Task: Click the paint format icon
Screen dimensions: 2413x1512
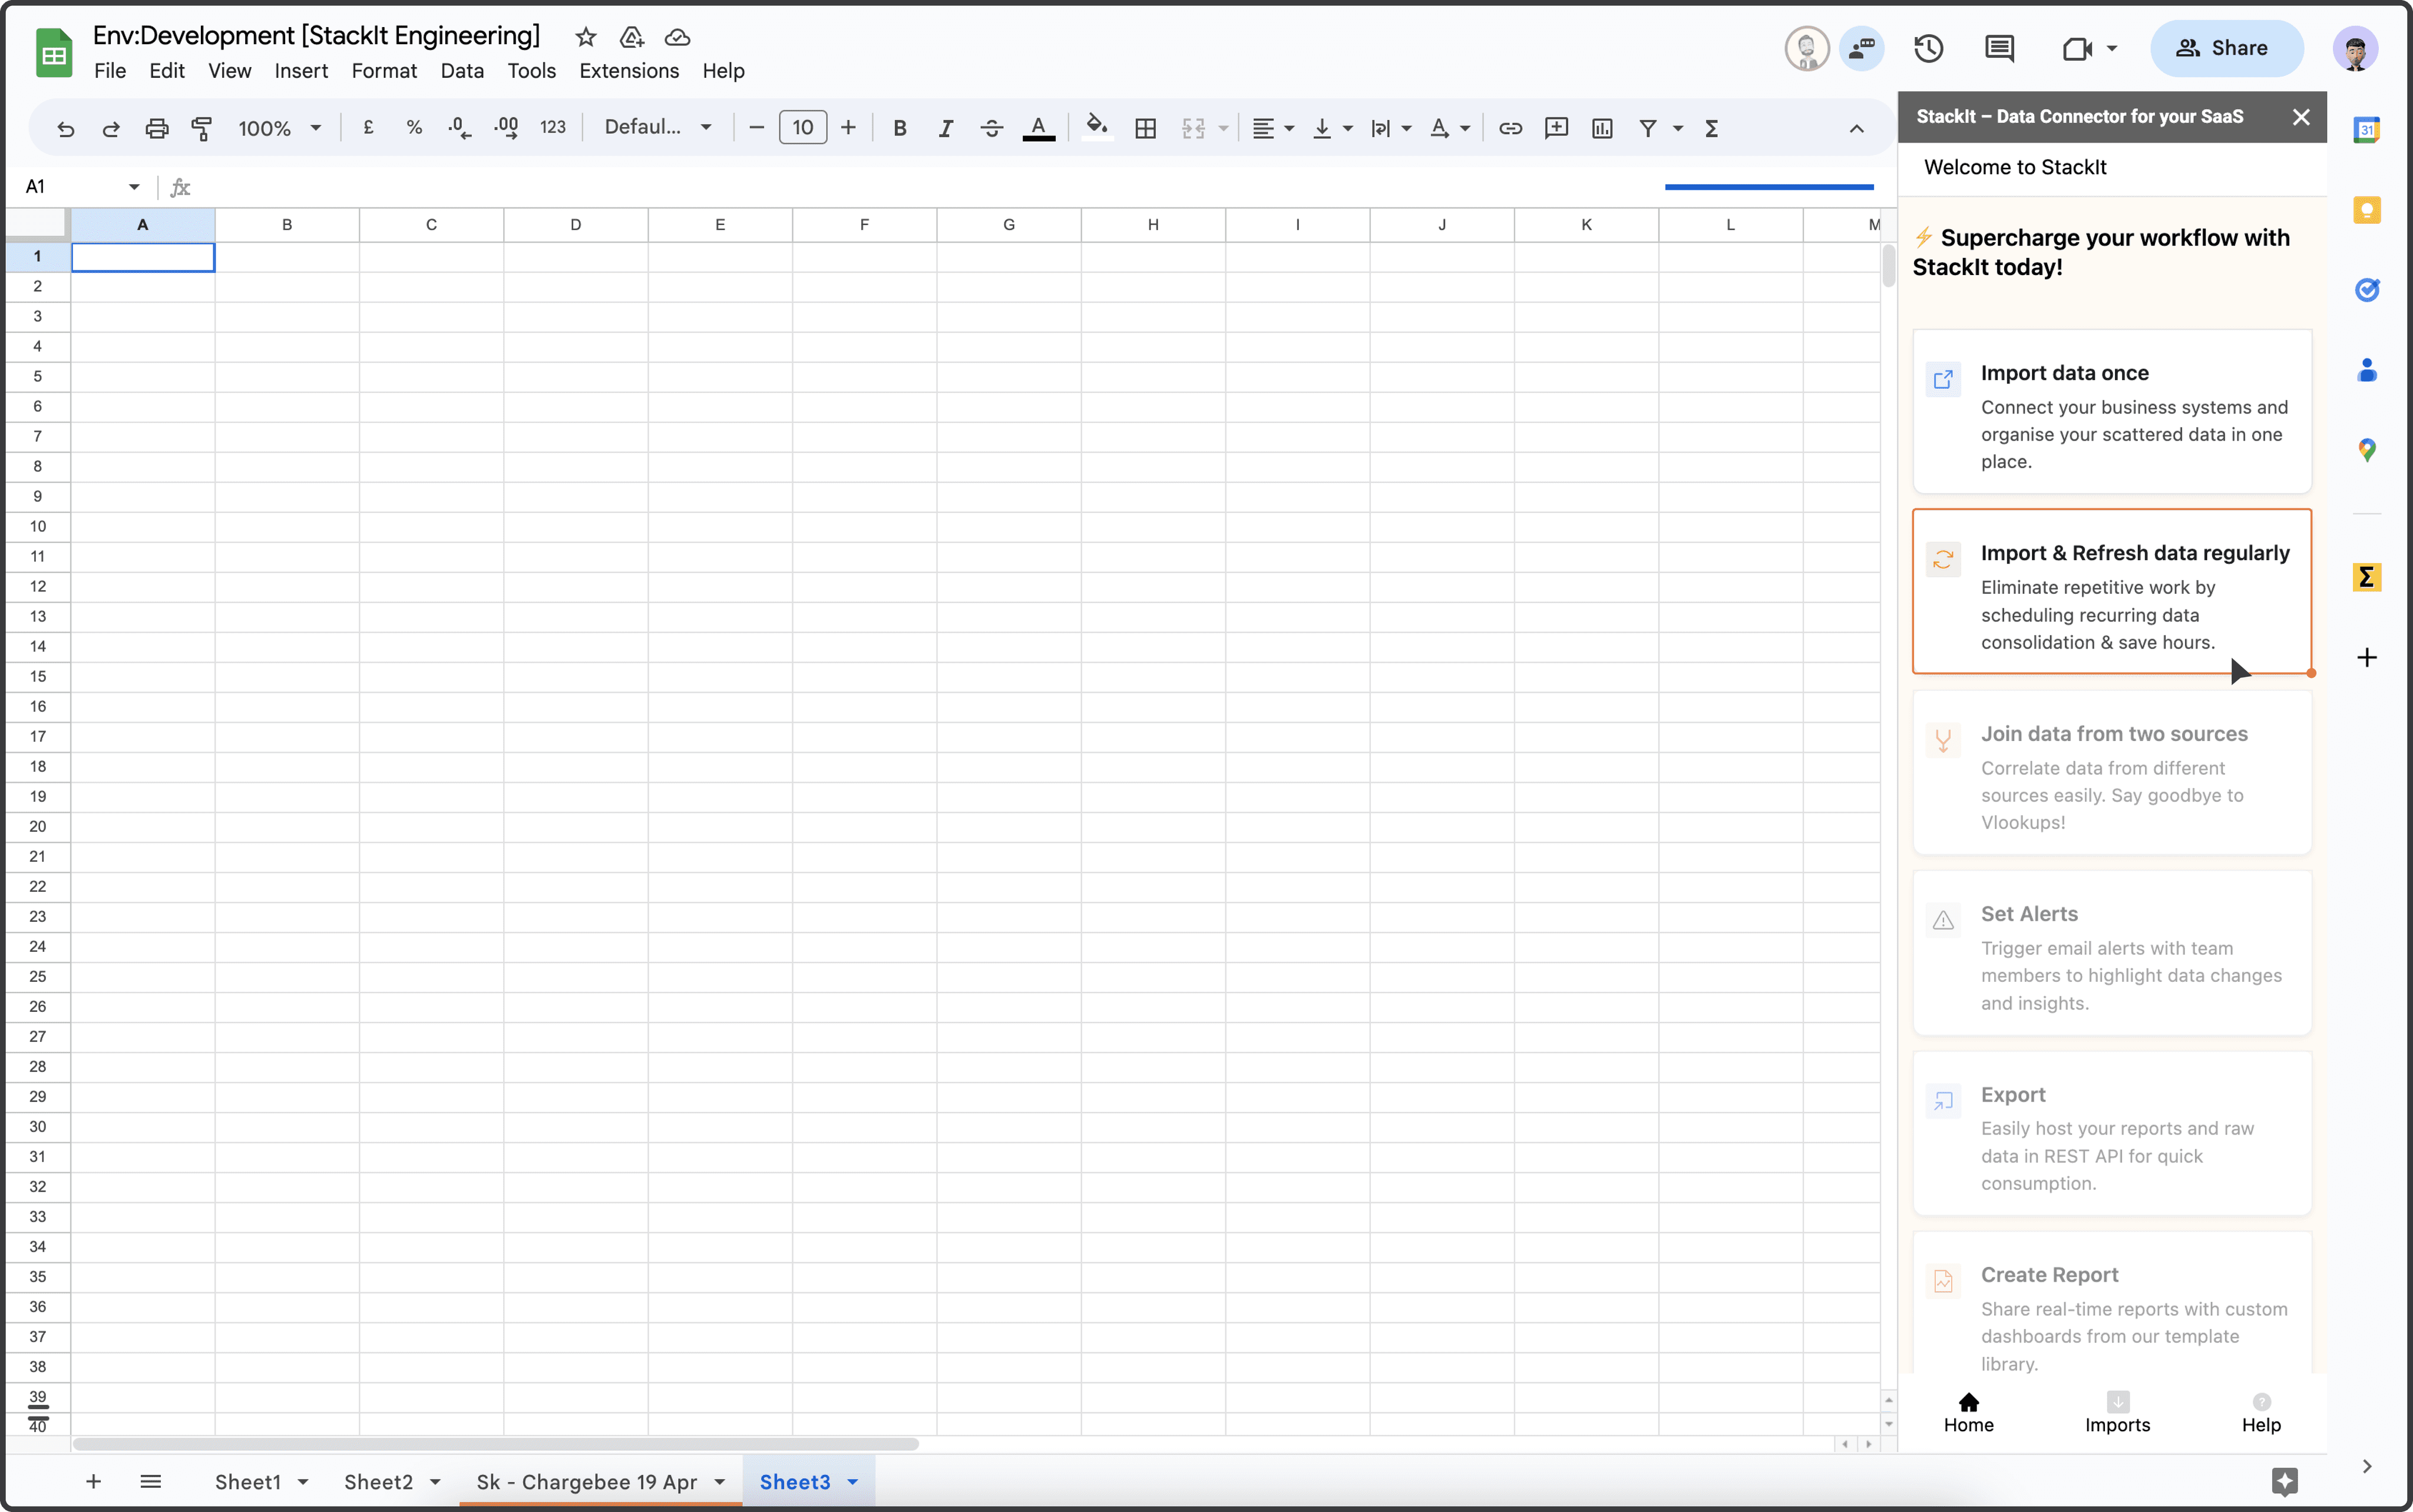Action: tap(202, 128)
